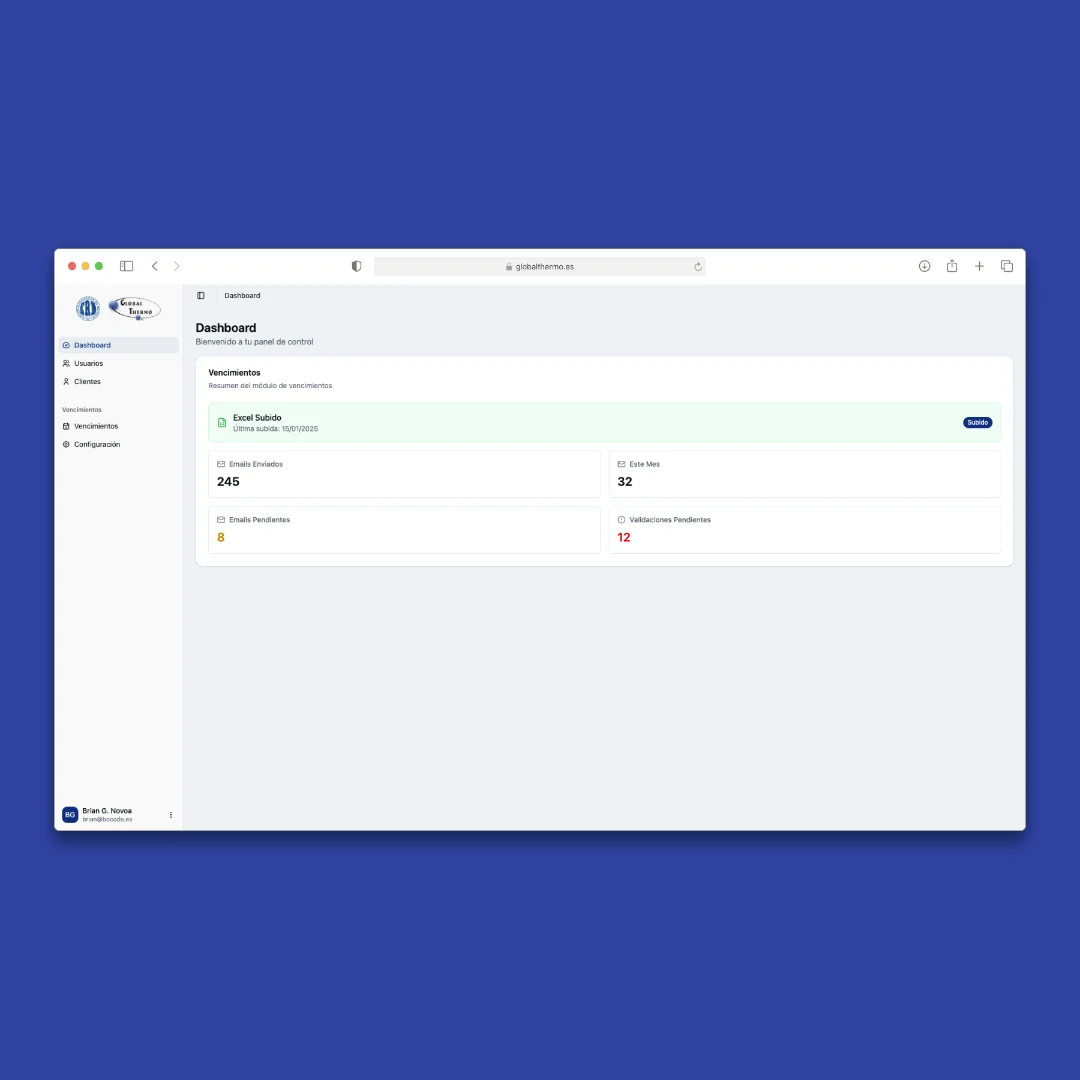This screenshot has height=1080, width=1080.
Task: Click the Emails Enviados label
Action: [x=256, y=464]
